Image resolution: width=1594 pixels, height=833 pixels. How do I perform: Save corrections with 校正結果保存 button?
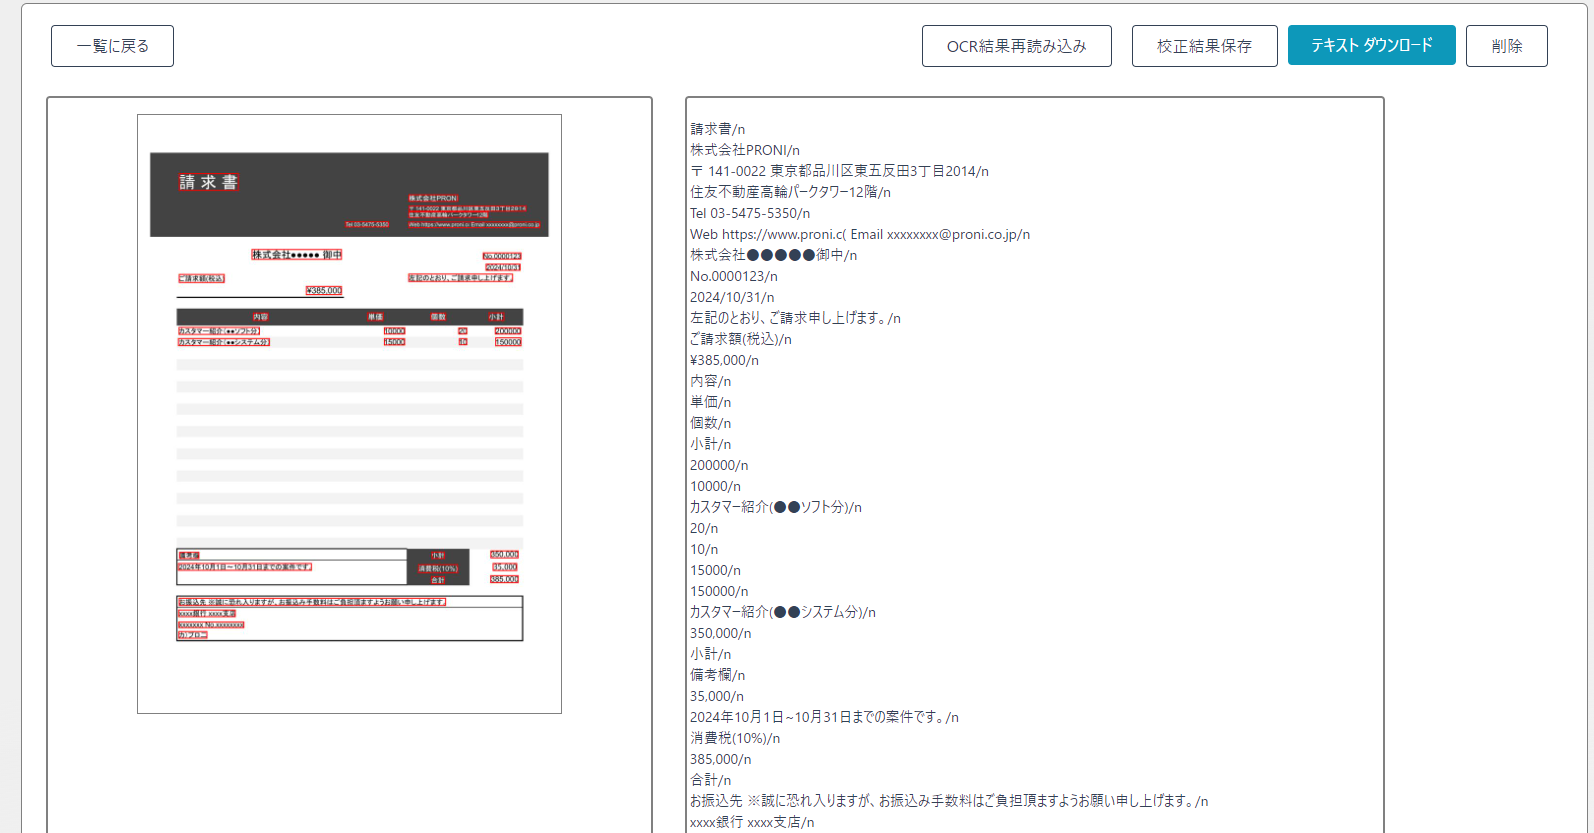click(1204, 46)
